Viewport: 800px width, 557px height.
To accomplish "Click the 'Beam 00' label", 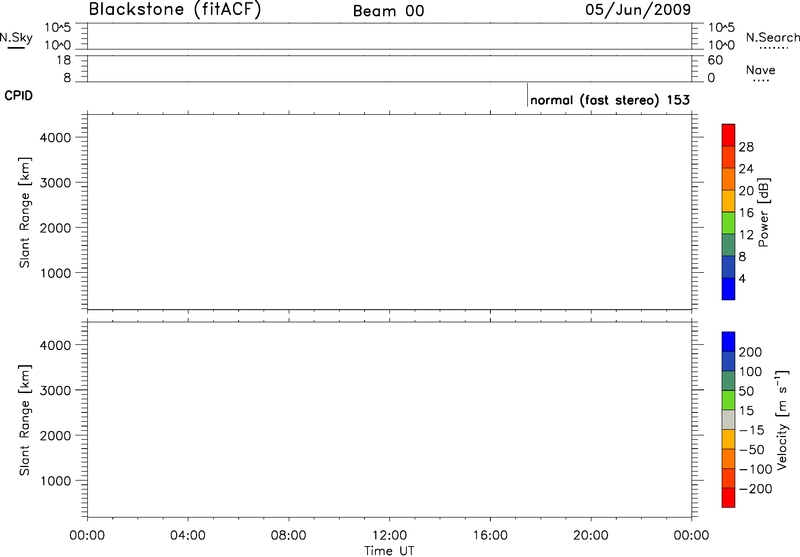I will 388,11.
